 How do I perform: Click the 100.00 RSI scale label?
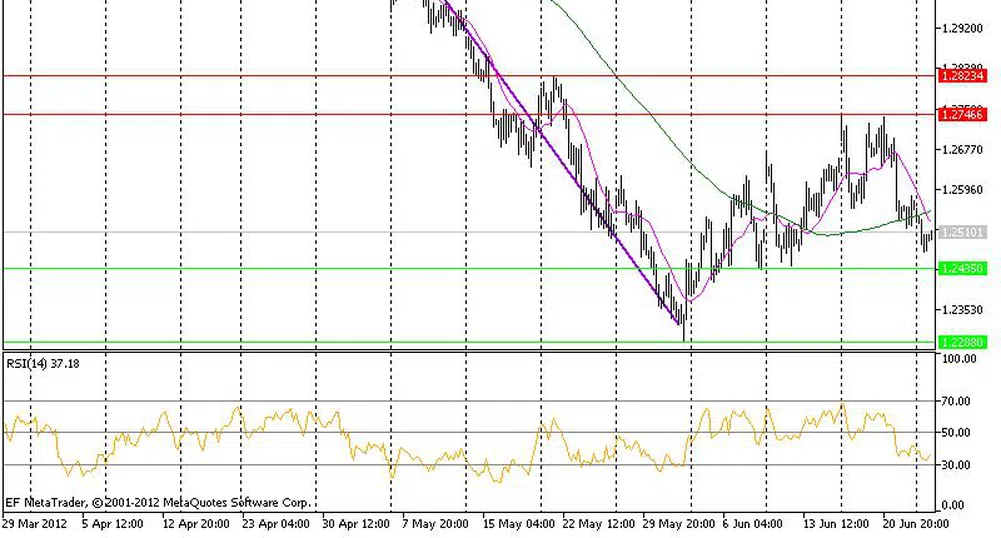958,358
